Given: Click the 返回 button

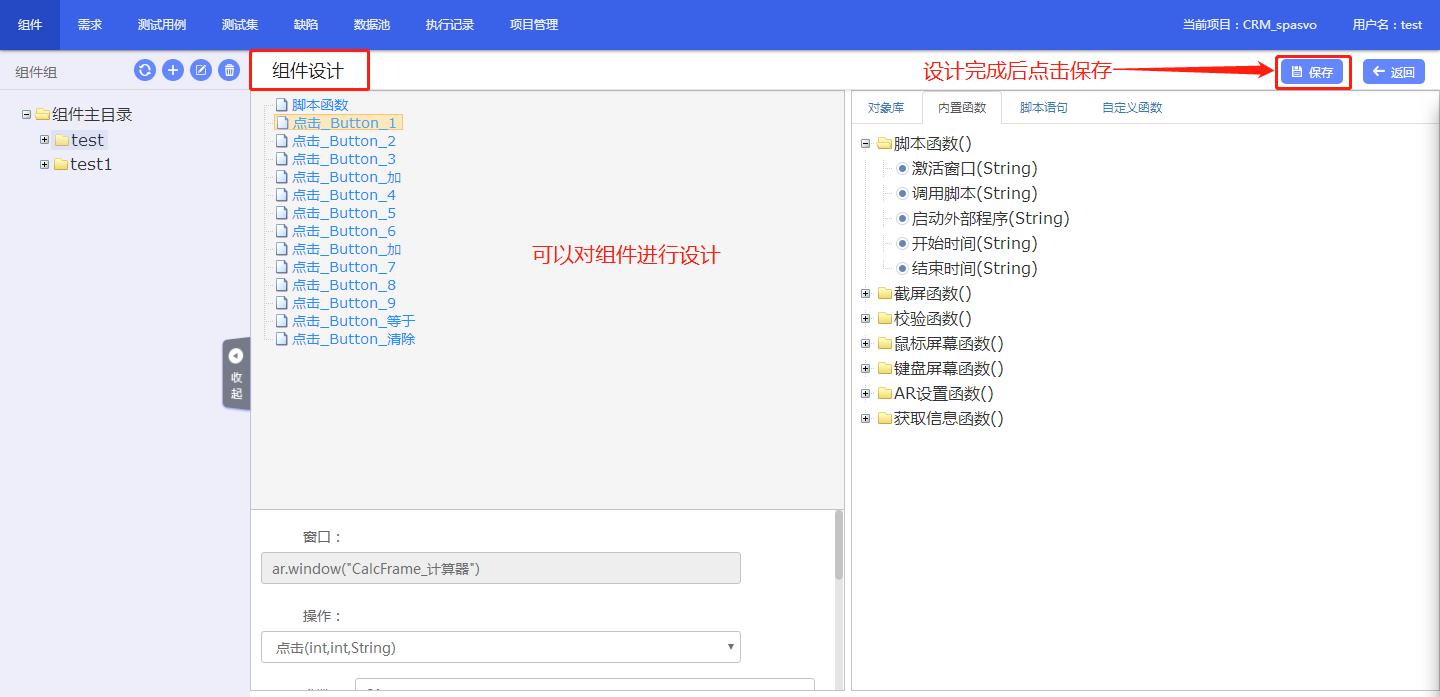Looking at the screenshot, I should coord(1393,72).
